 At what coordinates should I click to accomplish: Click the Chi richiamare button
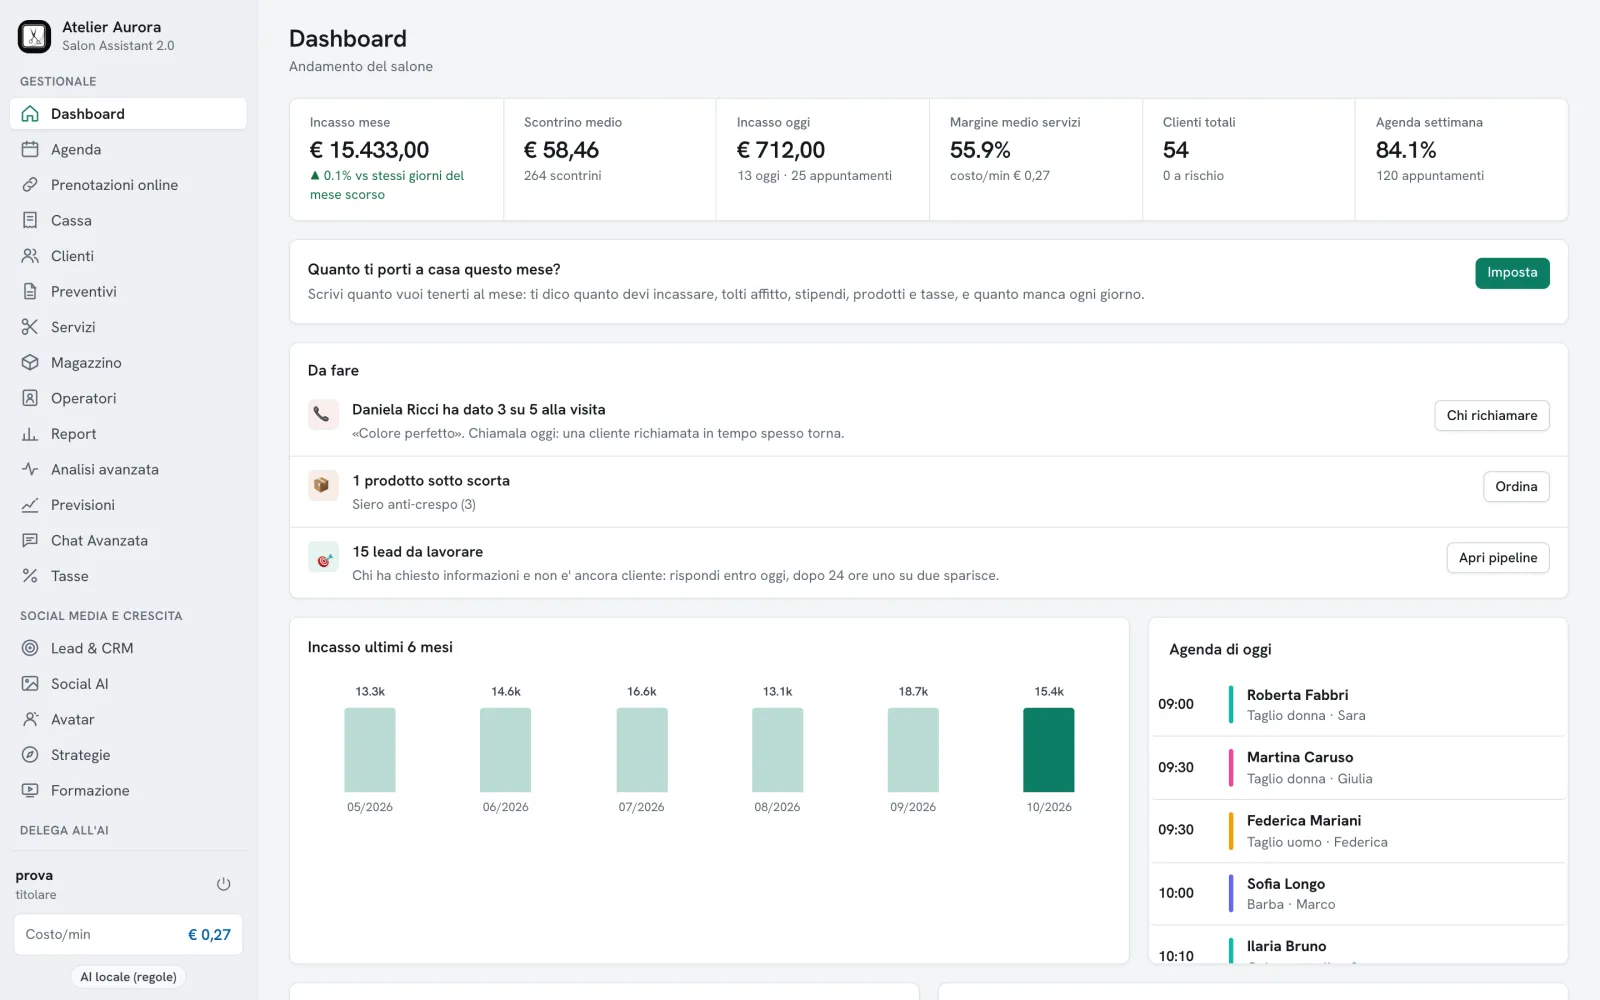1491,416
